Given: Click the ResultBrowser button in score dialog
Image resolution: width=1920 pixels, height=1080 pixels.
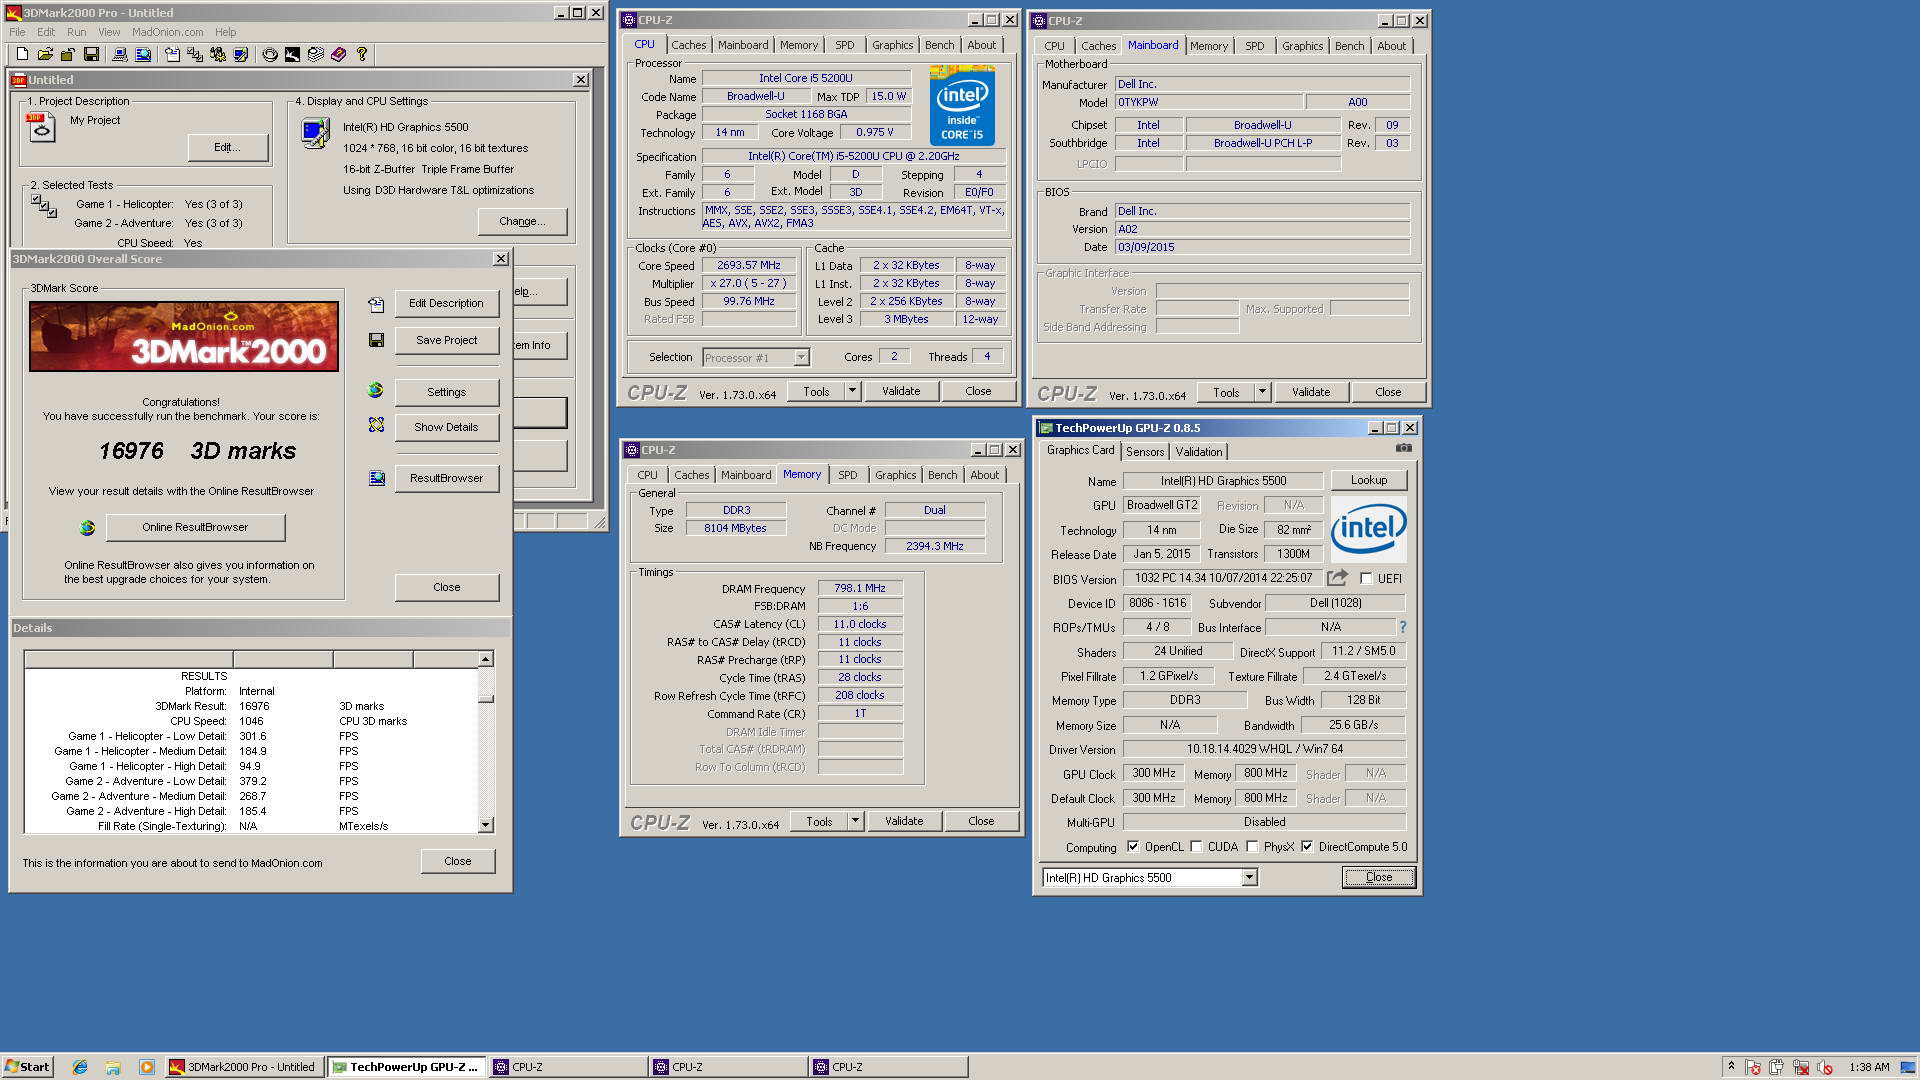Looking at the screenshot, I should [446, 478].
